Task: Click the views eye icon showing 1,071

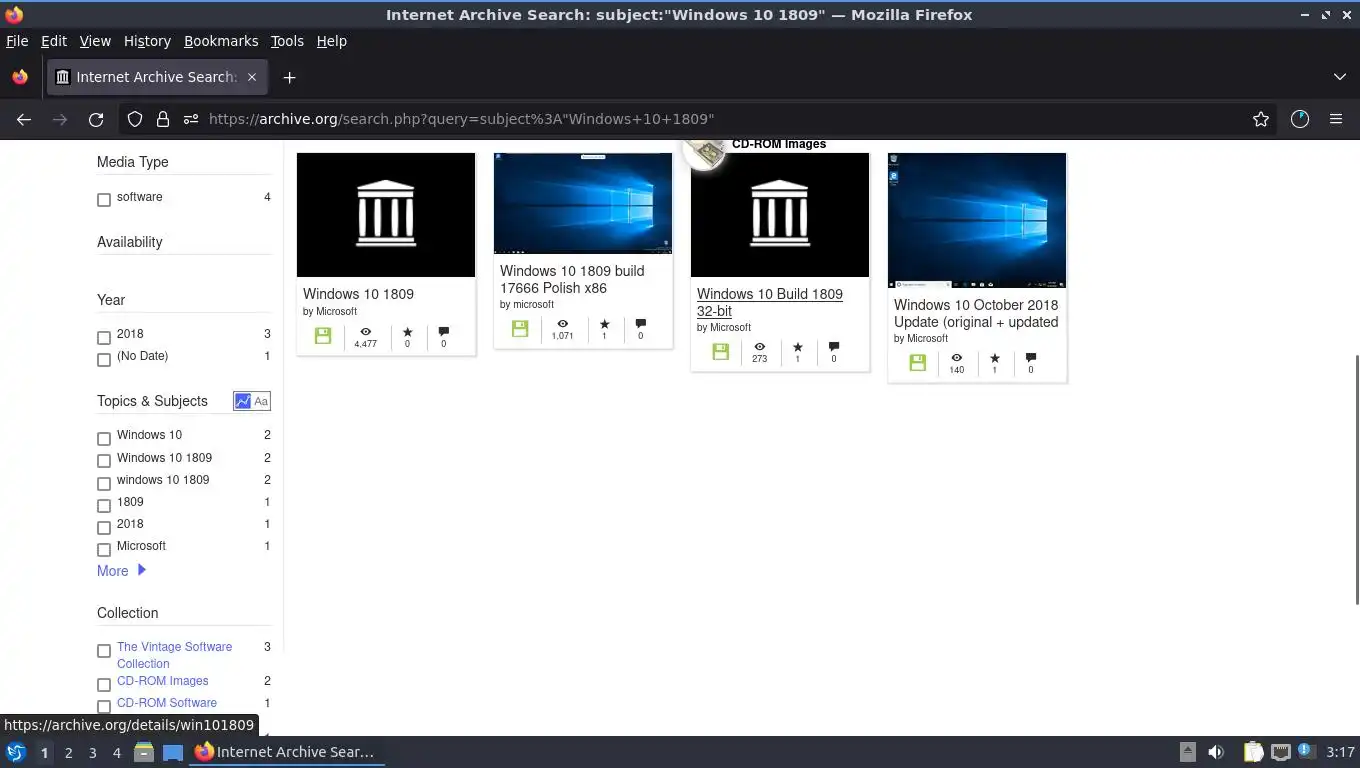Action: 563,323
